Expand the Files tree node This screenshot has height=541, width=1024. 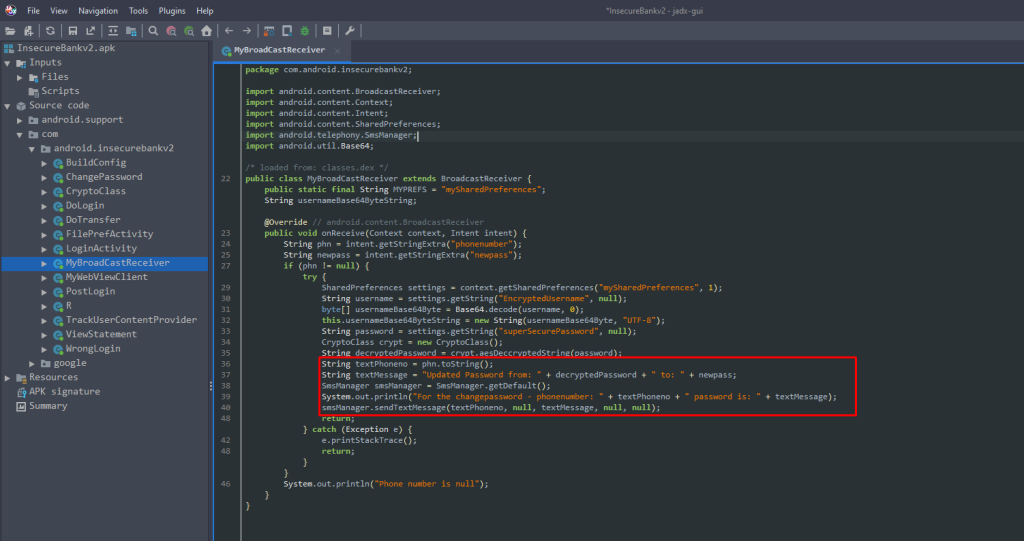(20, 77)
